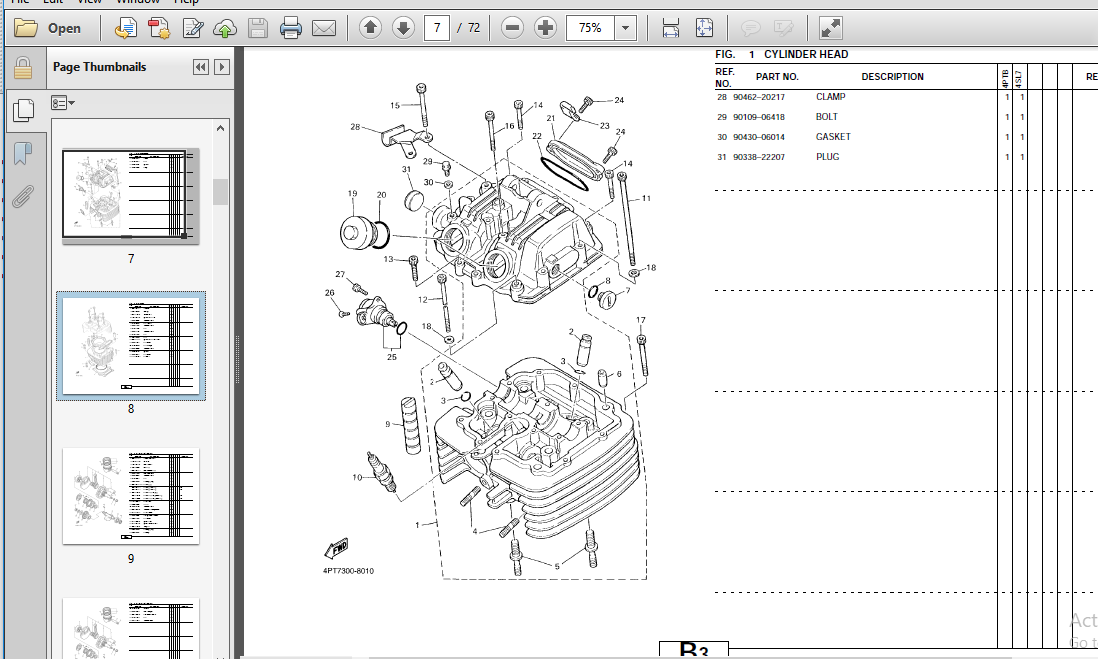This screenshot has width=1098, height=659.
Task: Click the CYLINDER HEAD figure title
Action: pos(806,55)
